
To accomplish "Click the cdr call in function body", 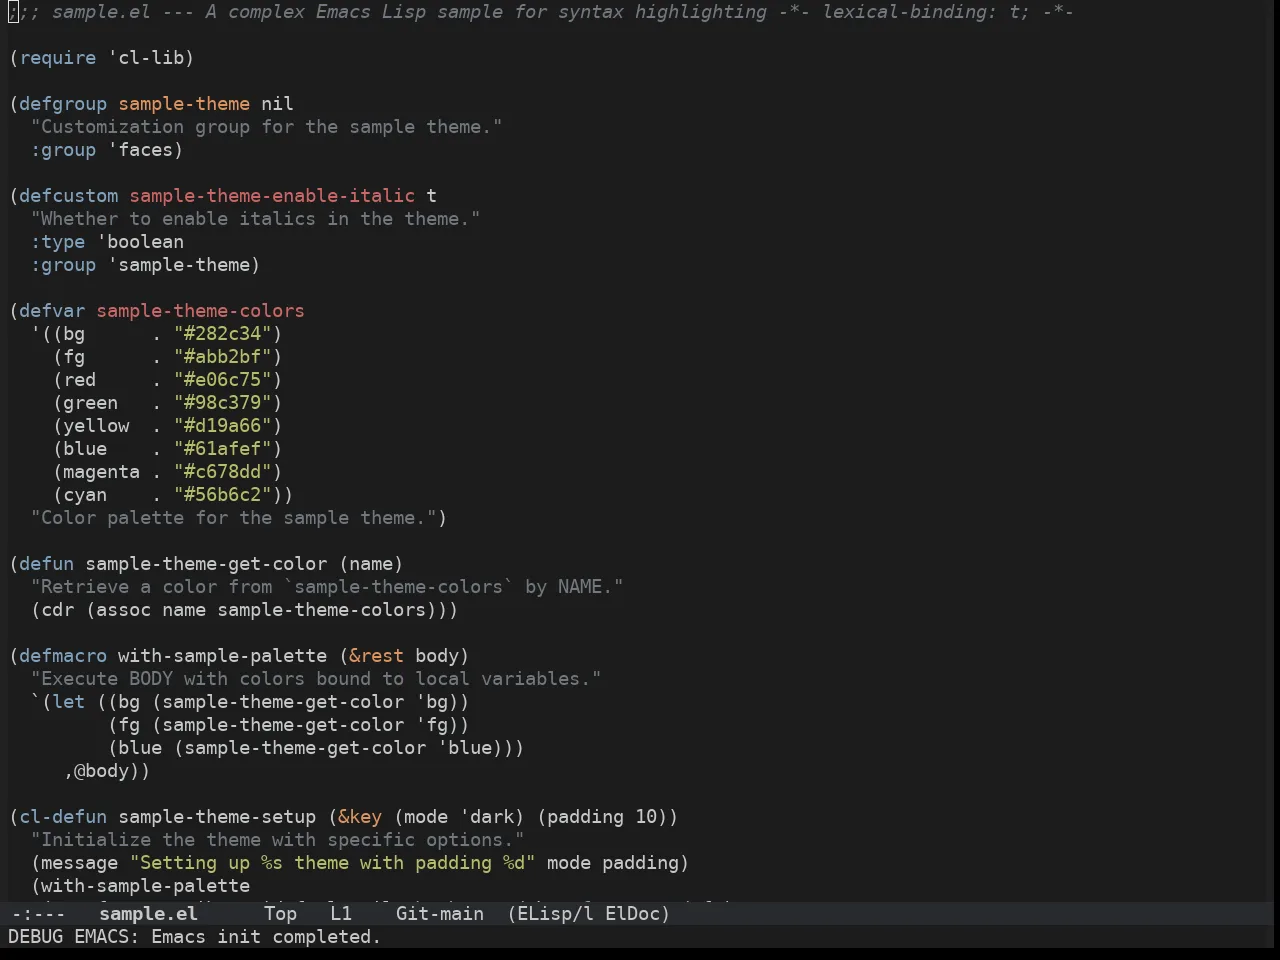I will (58, 610).
